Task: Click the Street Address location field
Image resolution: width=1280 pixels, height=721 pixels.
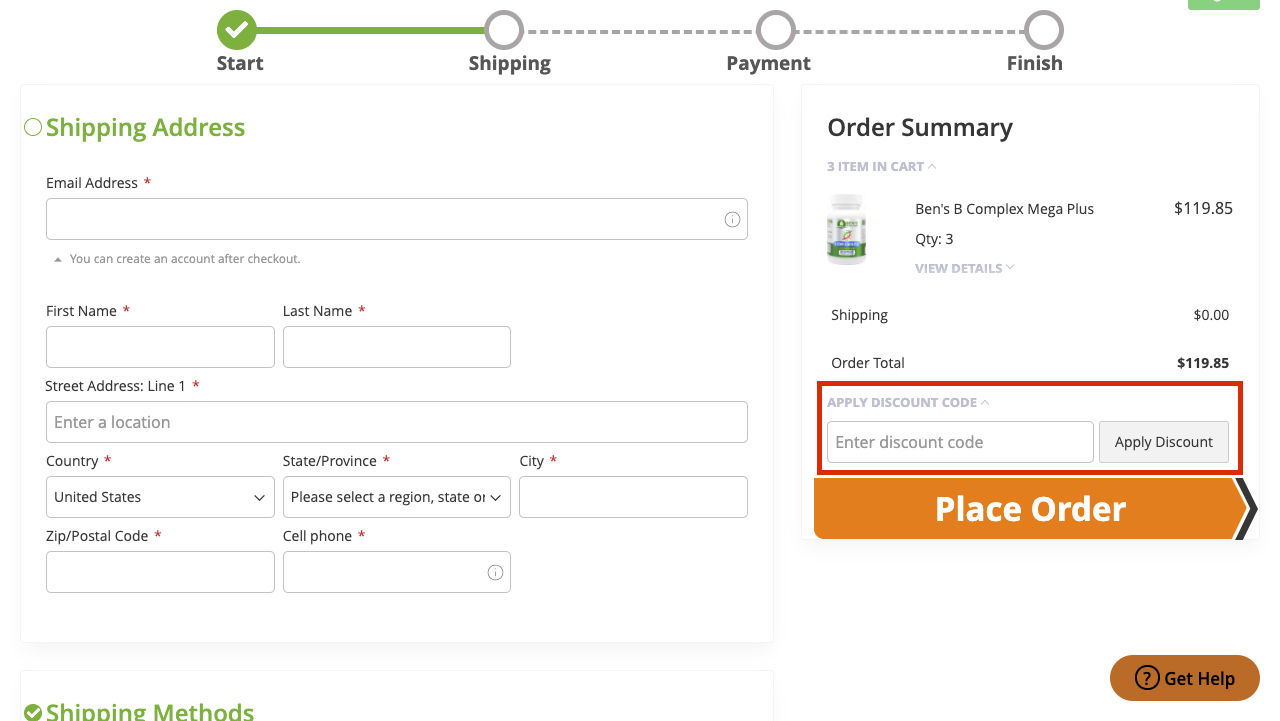Action: point(396,422)
